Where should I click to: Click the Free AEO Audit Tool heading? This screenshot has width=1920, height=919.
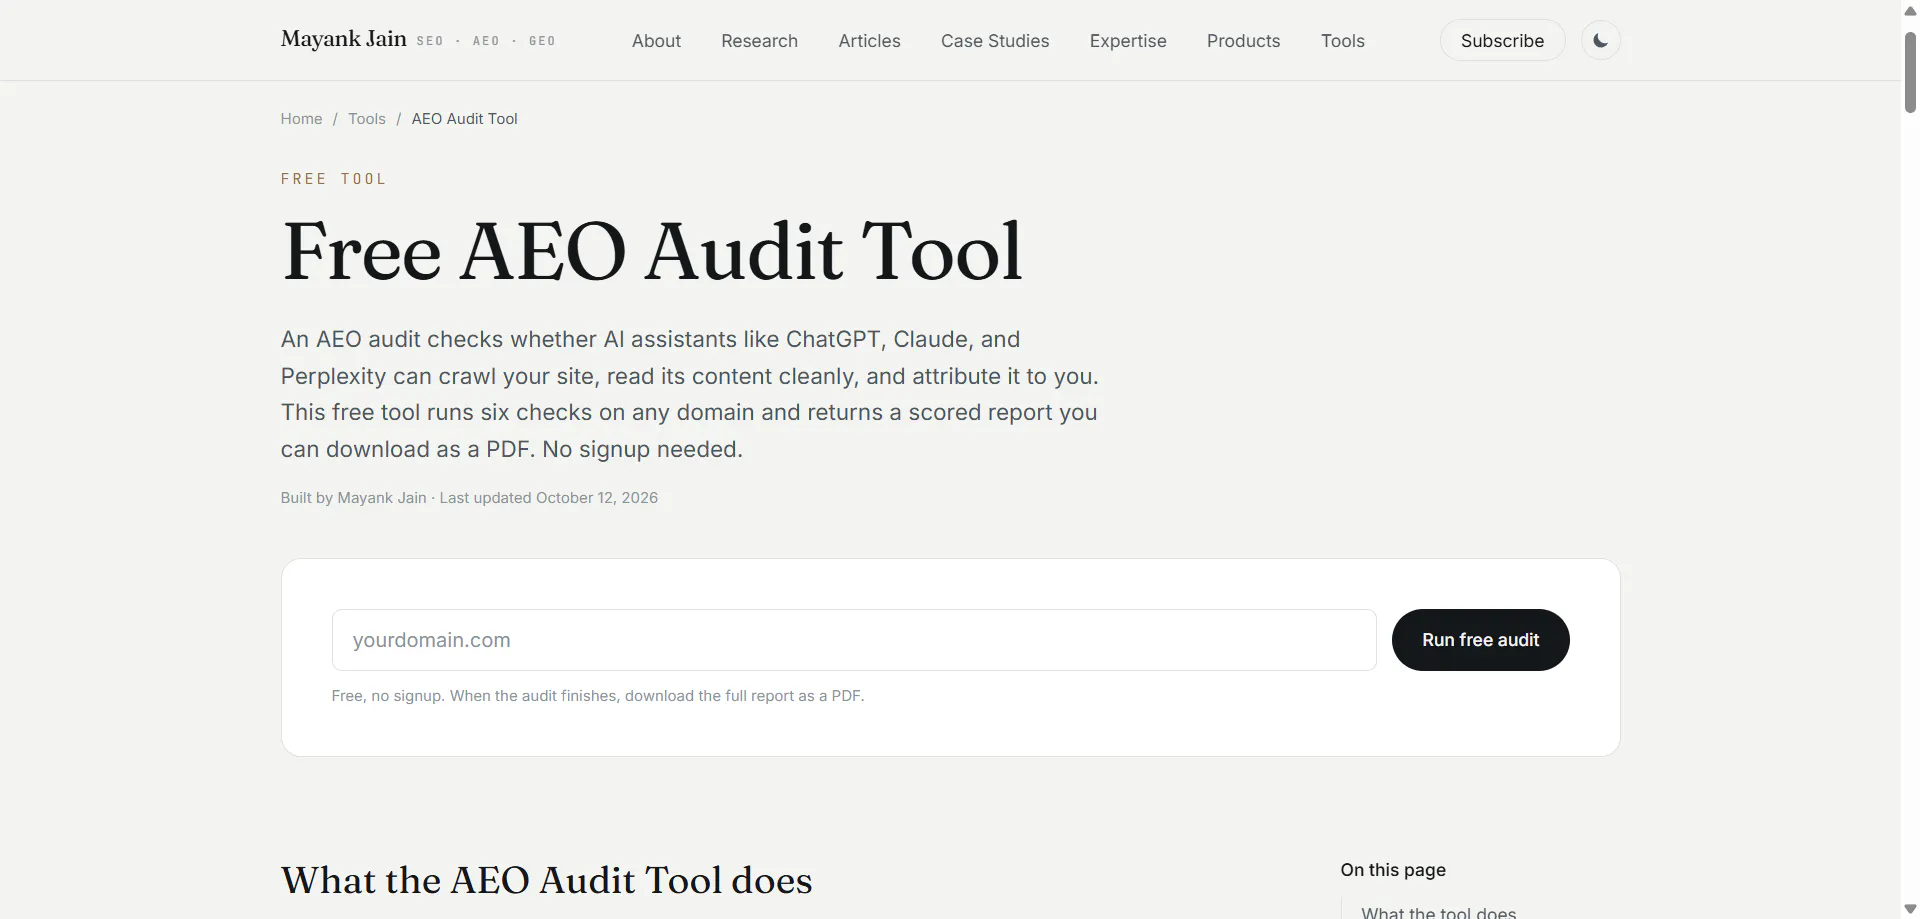click(x=652, y=251)
